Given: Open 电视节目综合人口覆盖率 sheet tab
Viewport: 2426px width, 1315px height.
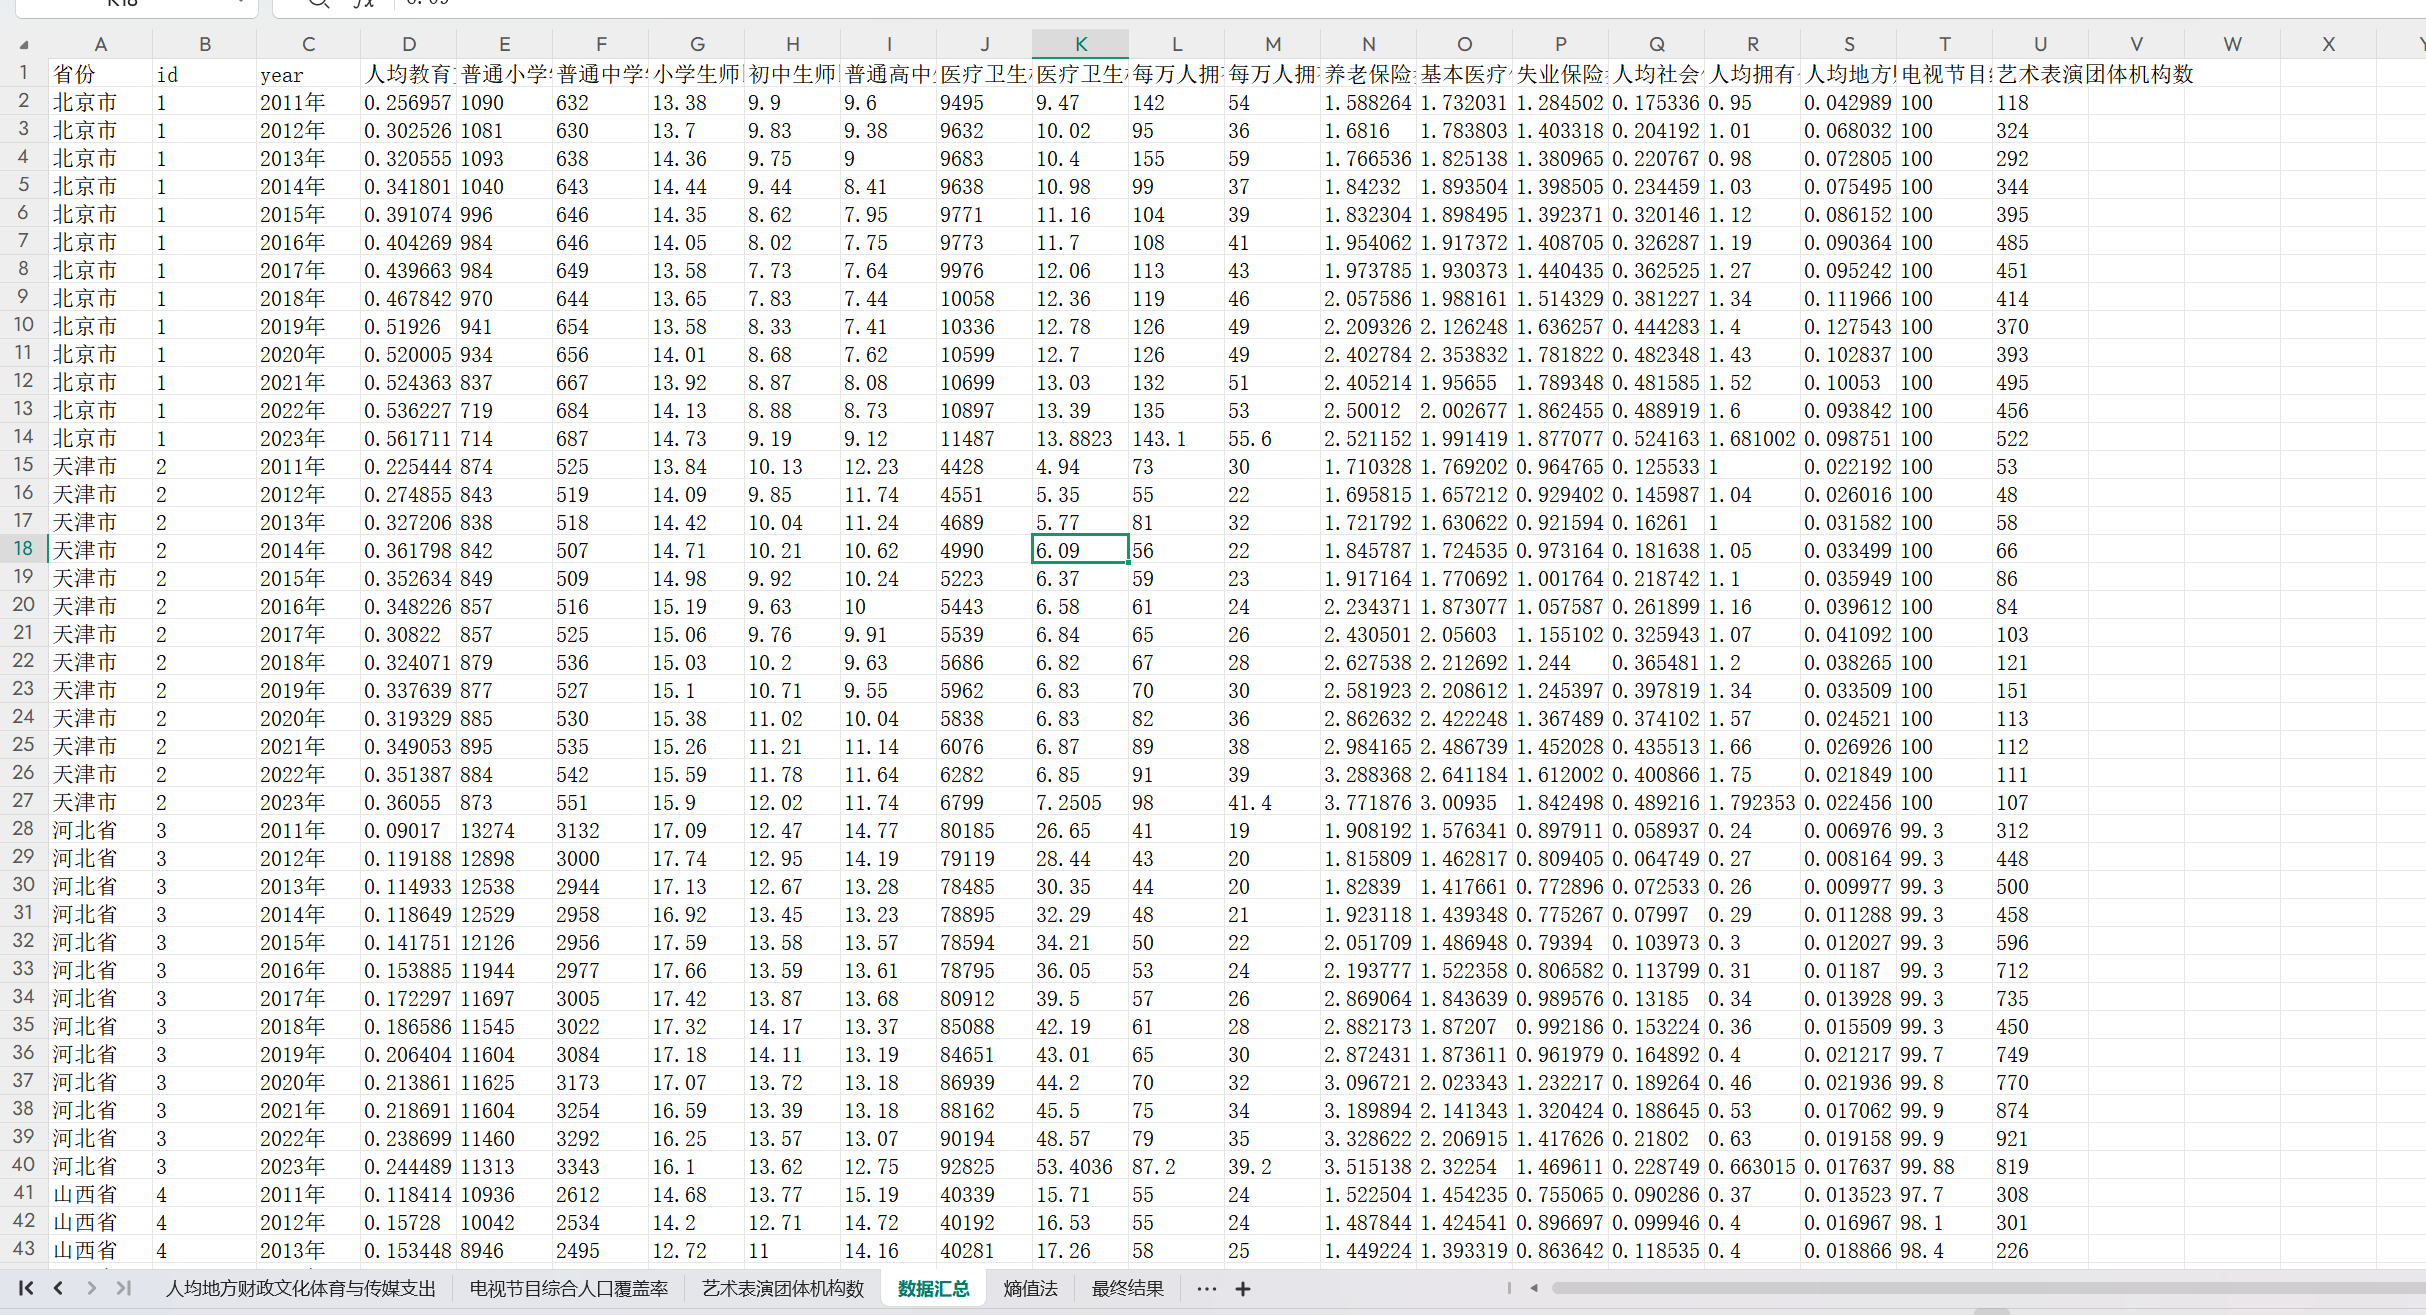Looking at the screenshot, I should pos(568,1289).
